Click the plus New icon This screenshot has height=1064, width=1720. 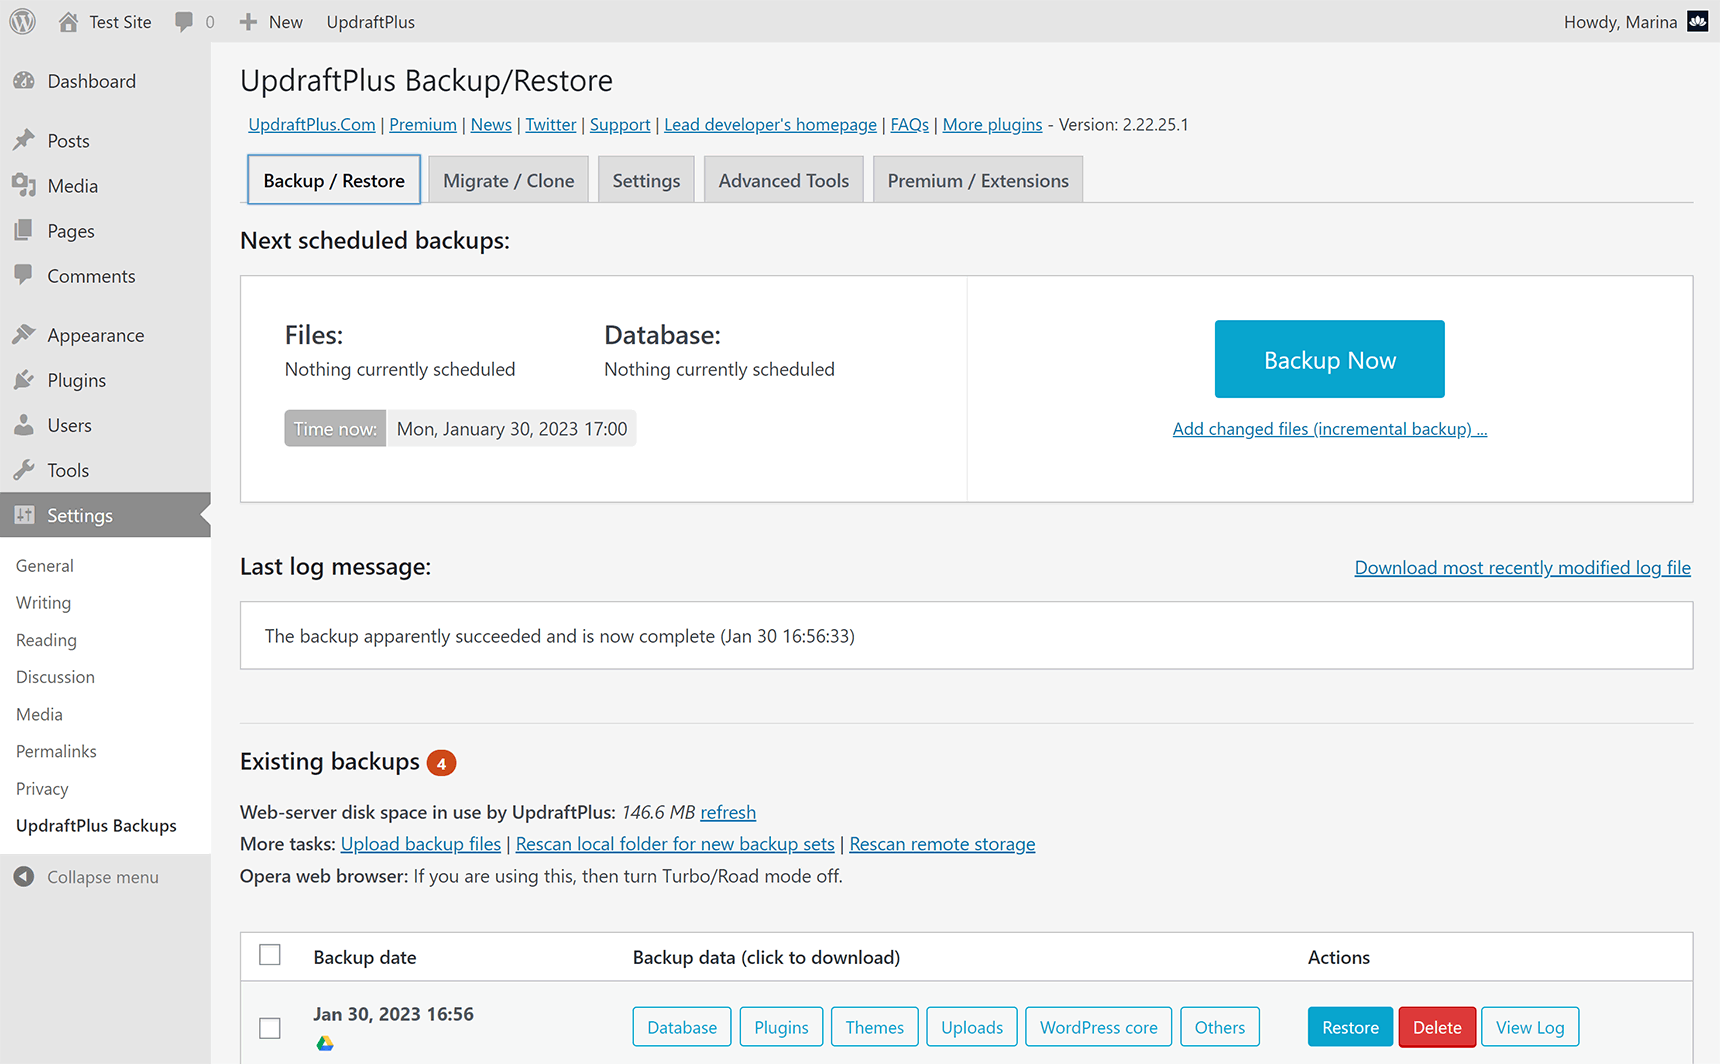coord(248,21)
